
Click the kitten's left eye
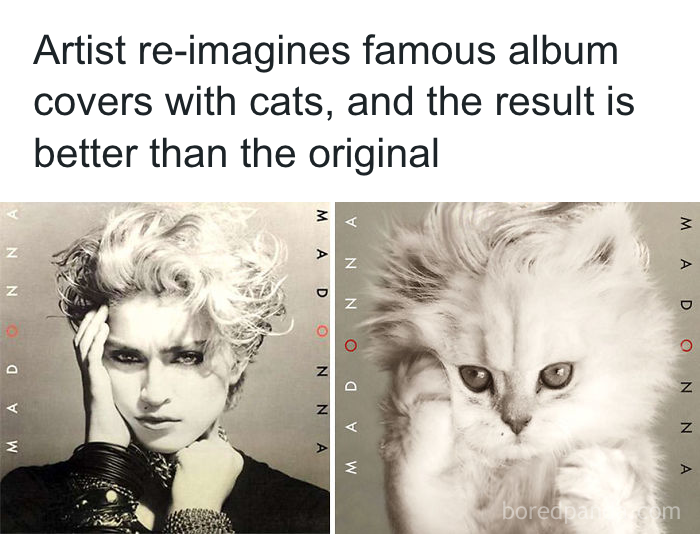(x=476, y=378)
